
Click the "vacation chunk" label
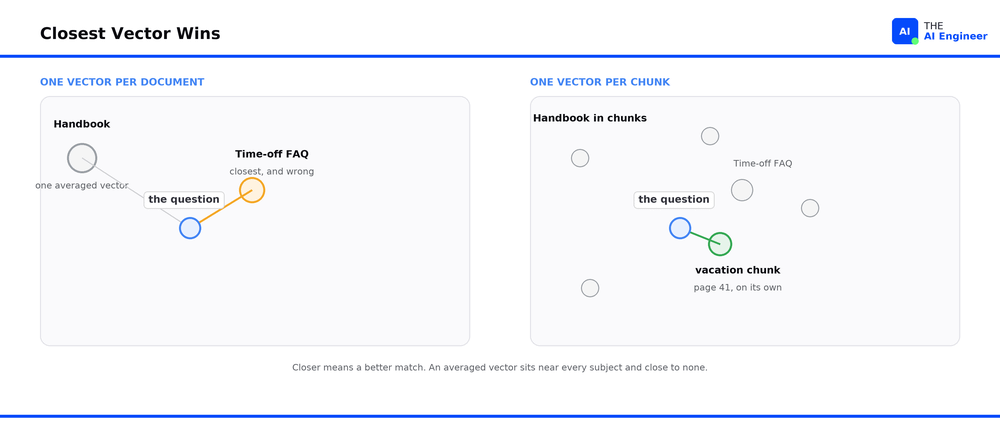coord(737,270)
